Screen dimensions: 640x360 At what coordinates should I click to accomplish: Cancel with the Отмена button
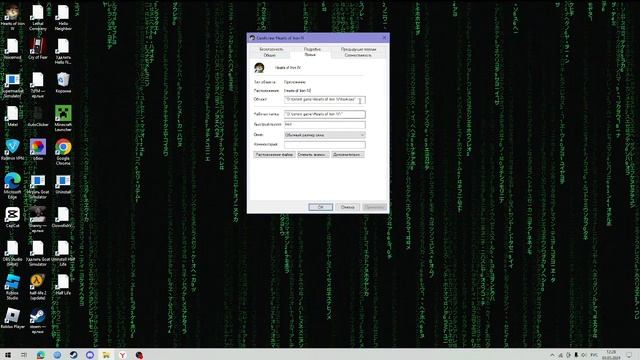pos(347,207)
